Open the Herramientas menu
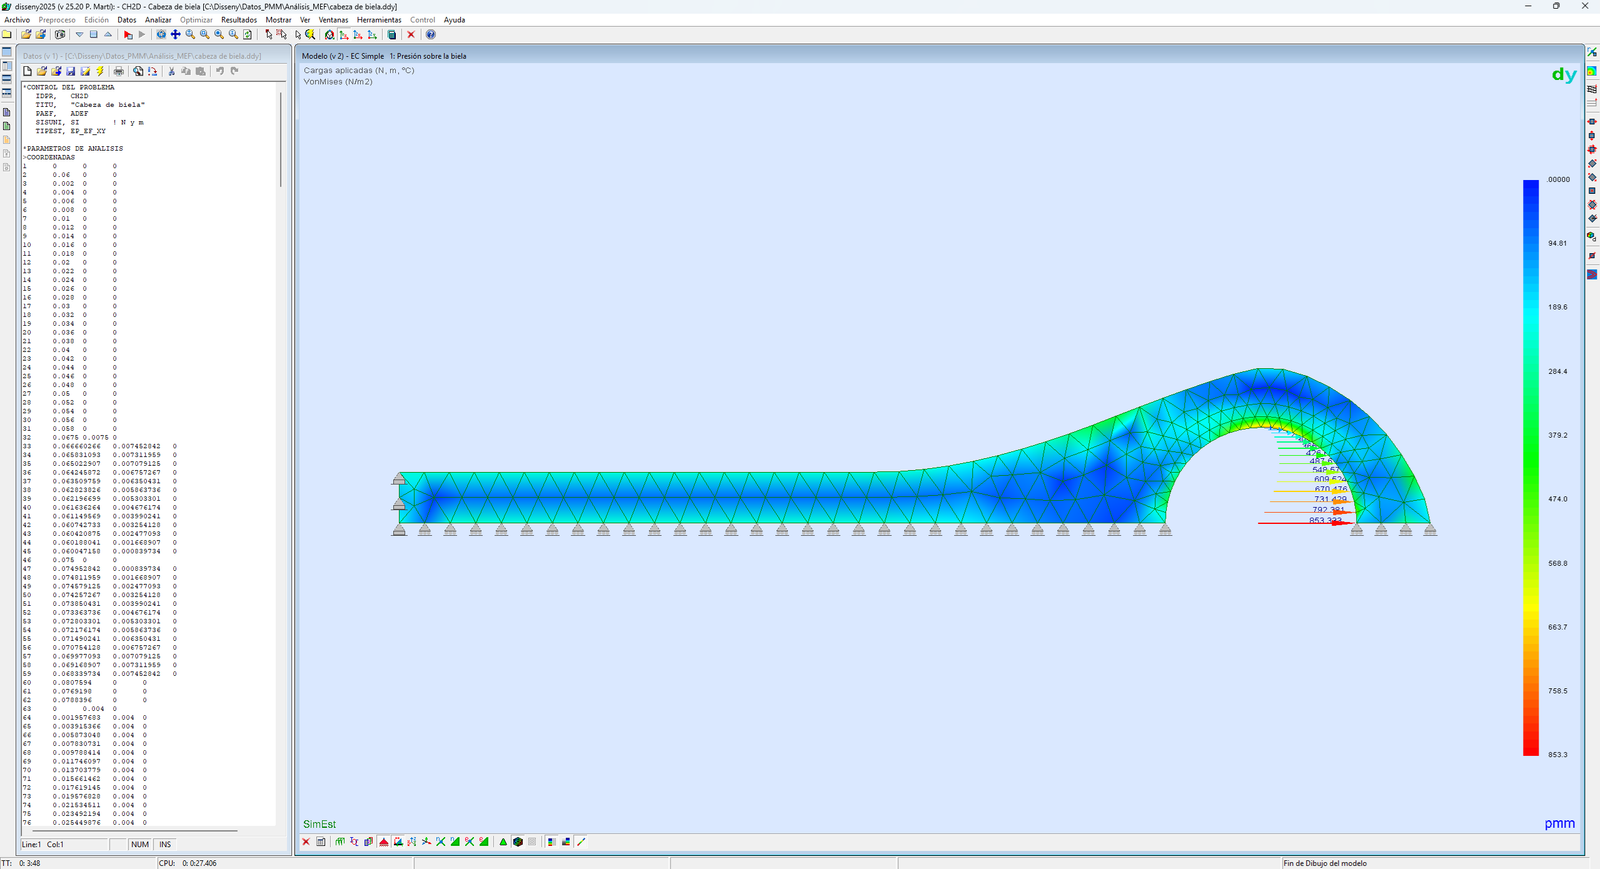 379,20
